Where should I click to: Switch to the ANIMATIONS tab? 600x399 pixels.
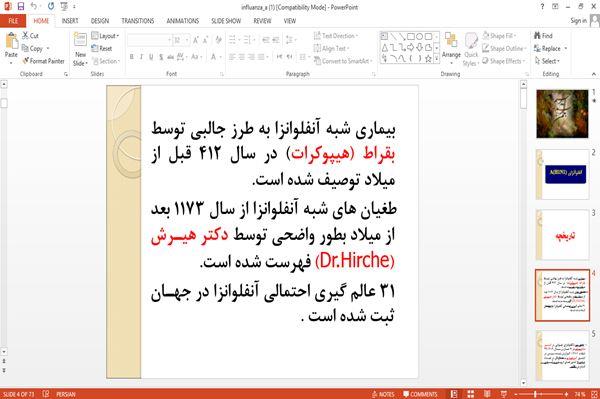tap(183, 21)
